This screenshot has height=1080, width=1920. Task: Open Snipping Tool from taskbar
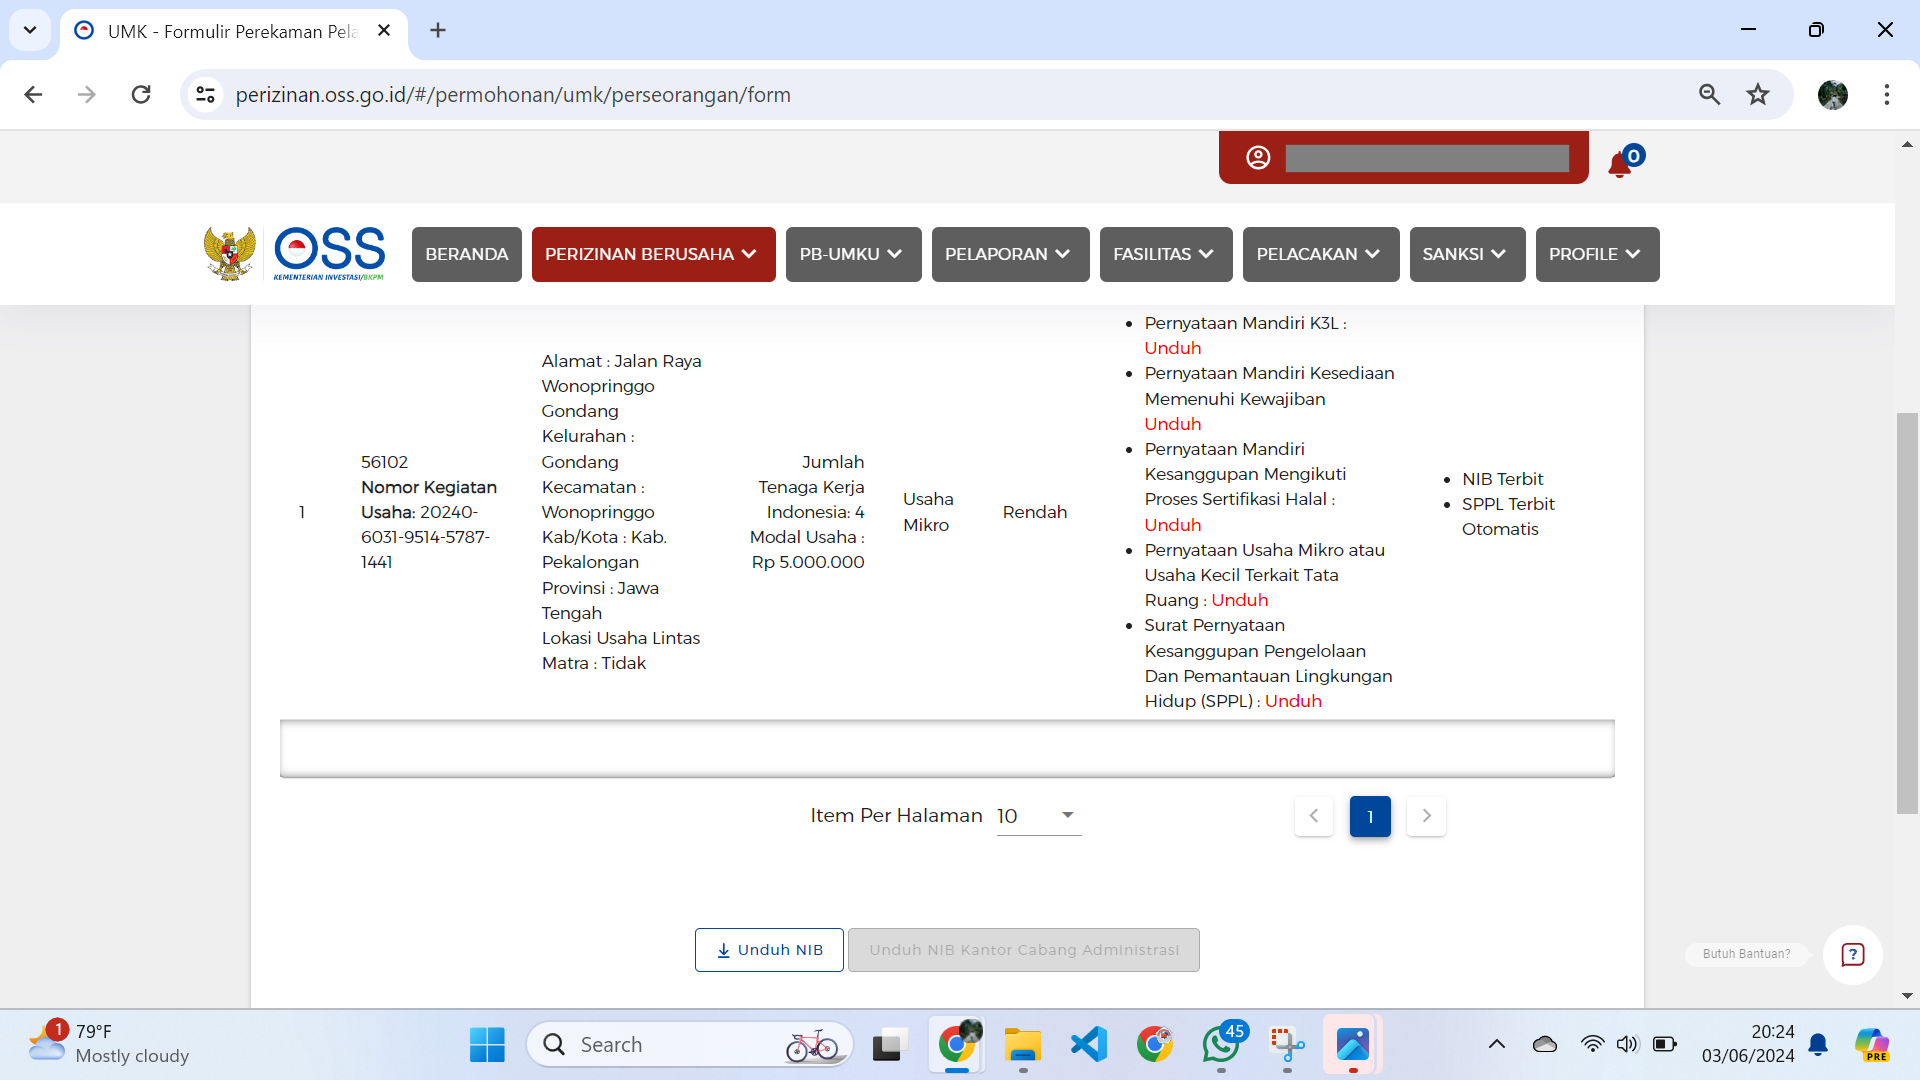click(x=1287, y=1045)
